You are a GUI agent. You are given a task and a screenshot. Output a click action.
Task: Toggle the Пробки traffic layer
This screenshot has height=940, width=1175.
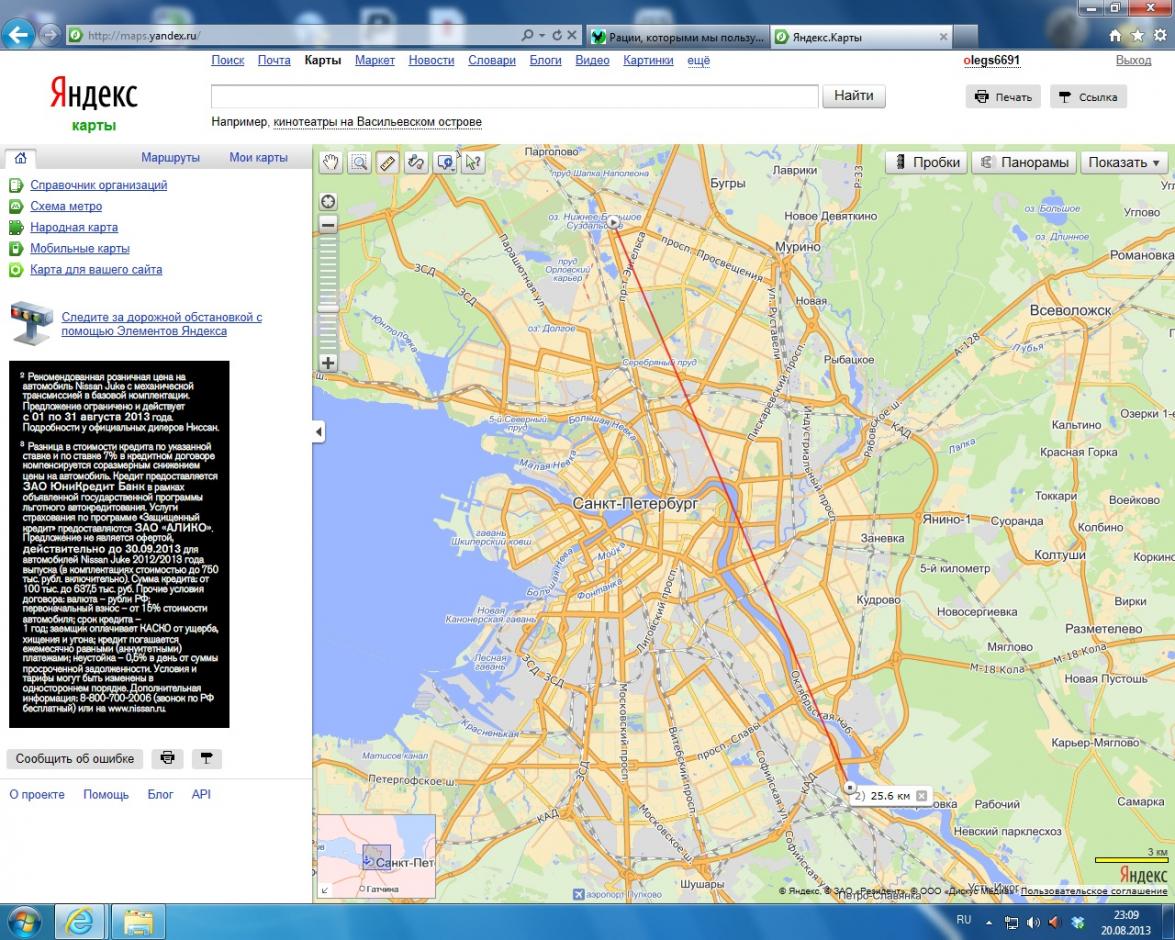926,162
